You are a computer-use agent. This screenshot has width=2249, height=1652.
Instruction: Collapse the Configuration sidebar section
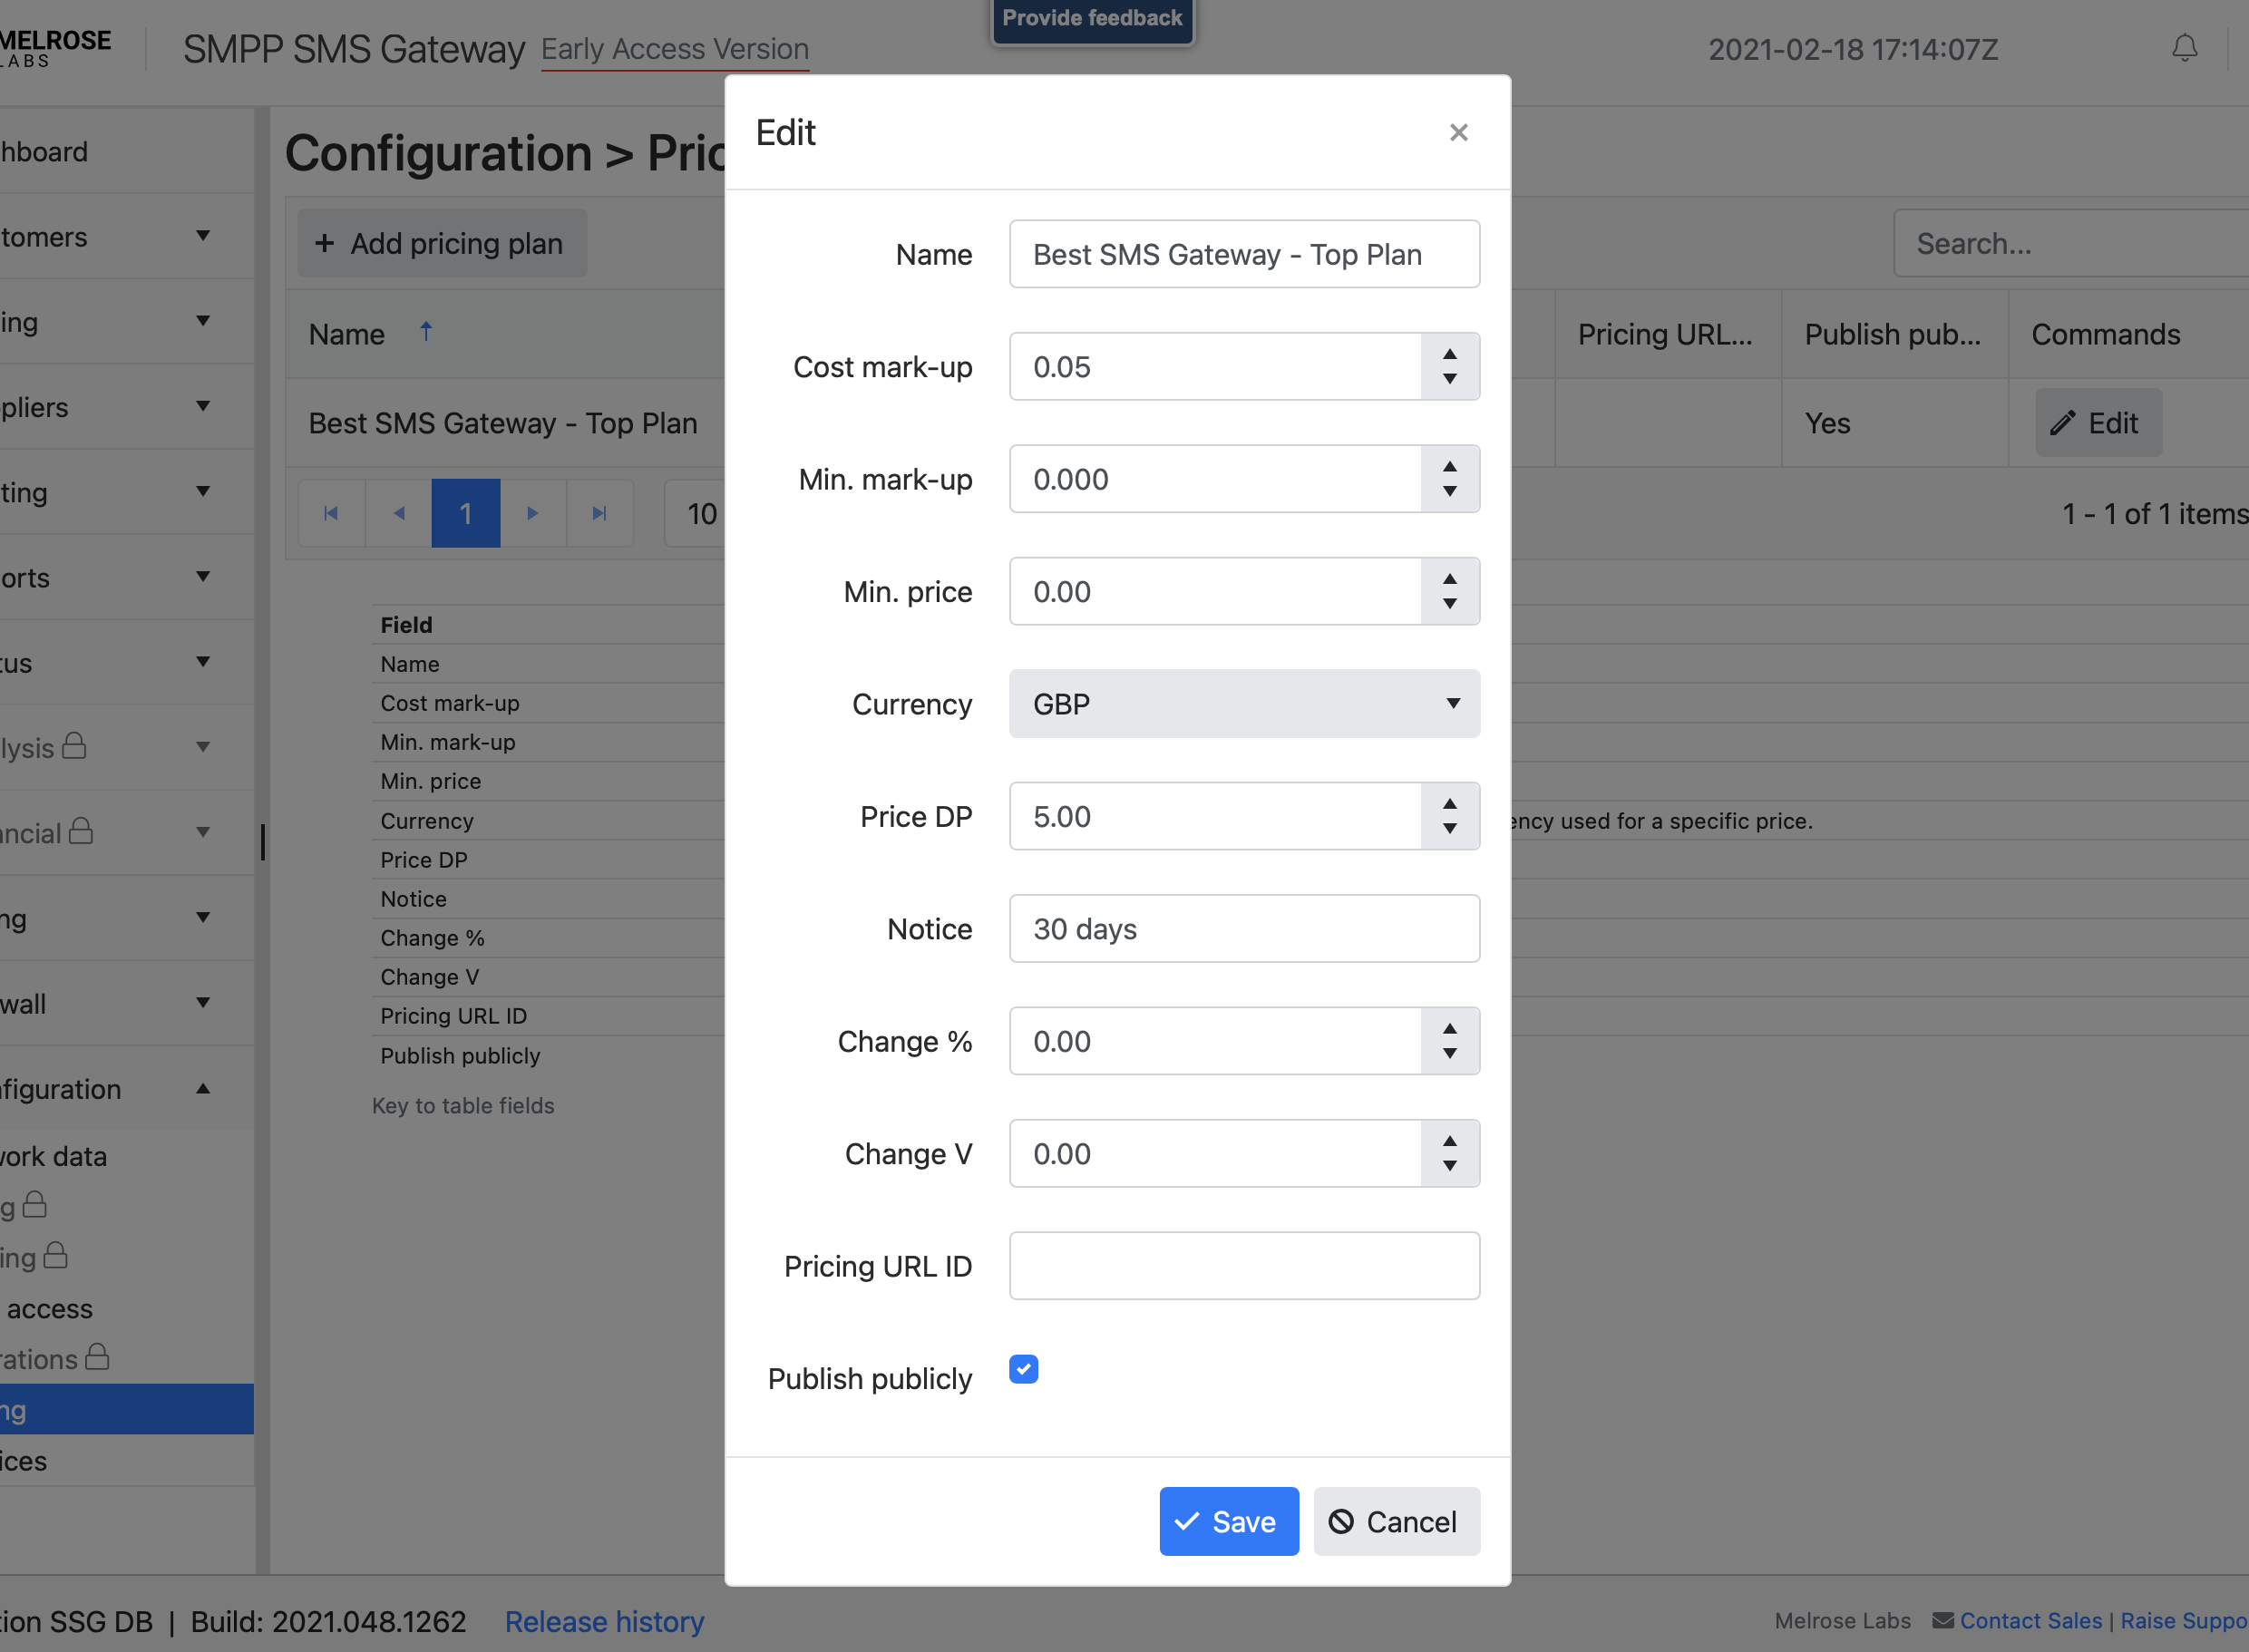203,1089
